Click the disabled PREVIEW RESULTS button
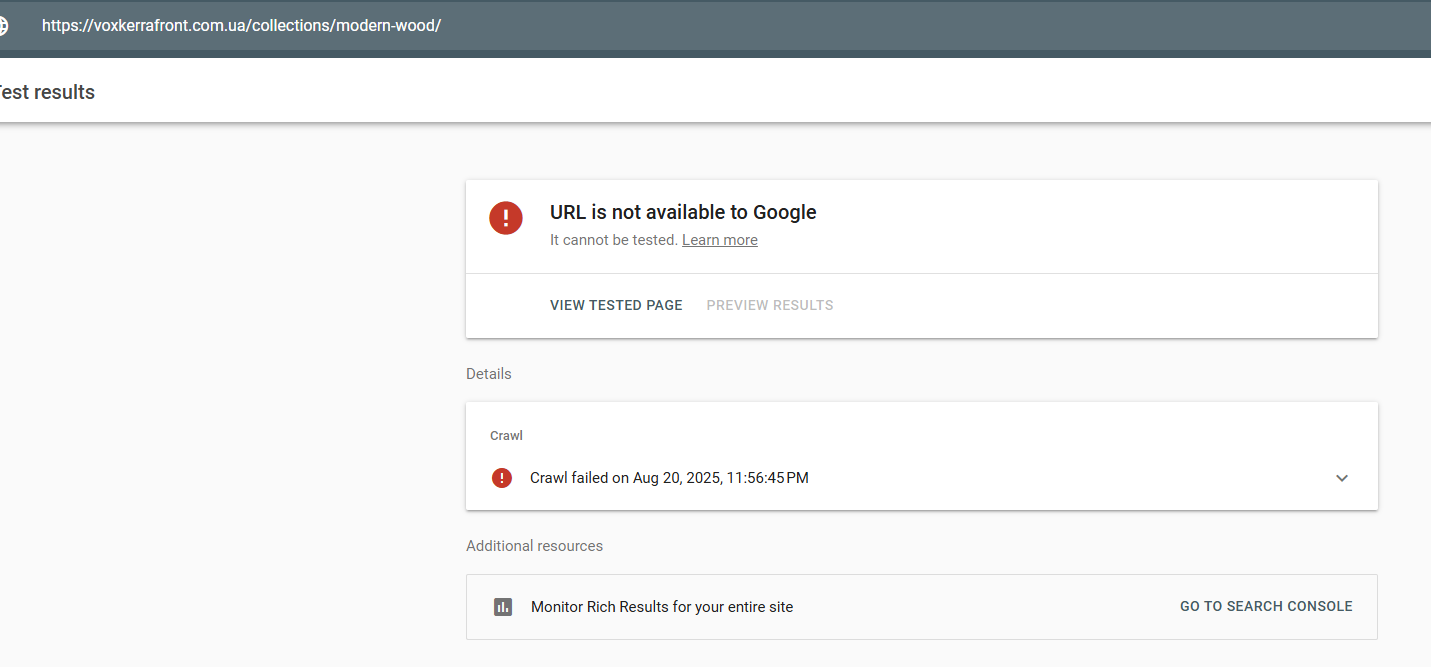This screenshot has width=1431, height=667. (x=770, y=305)
